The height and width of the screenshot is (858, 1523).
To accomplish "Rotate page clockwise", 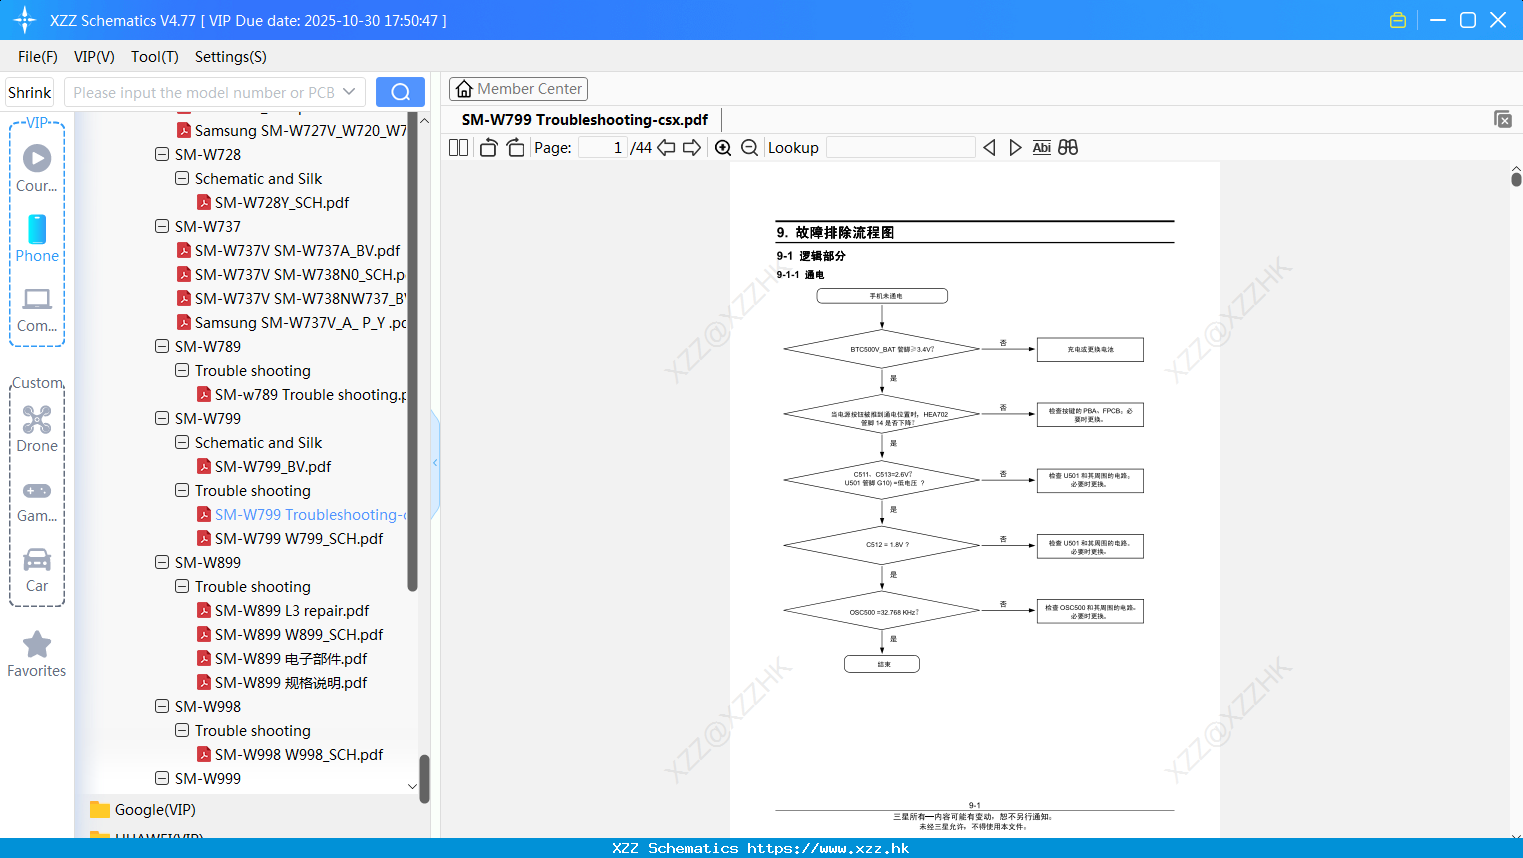I will 515,147.
